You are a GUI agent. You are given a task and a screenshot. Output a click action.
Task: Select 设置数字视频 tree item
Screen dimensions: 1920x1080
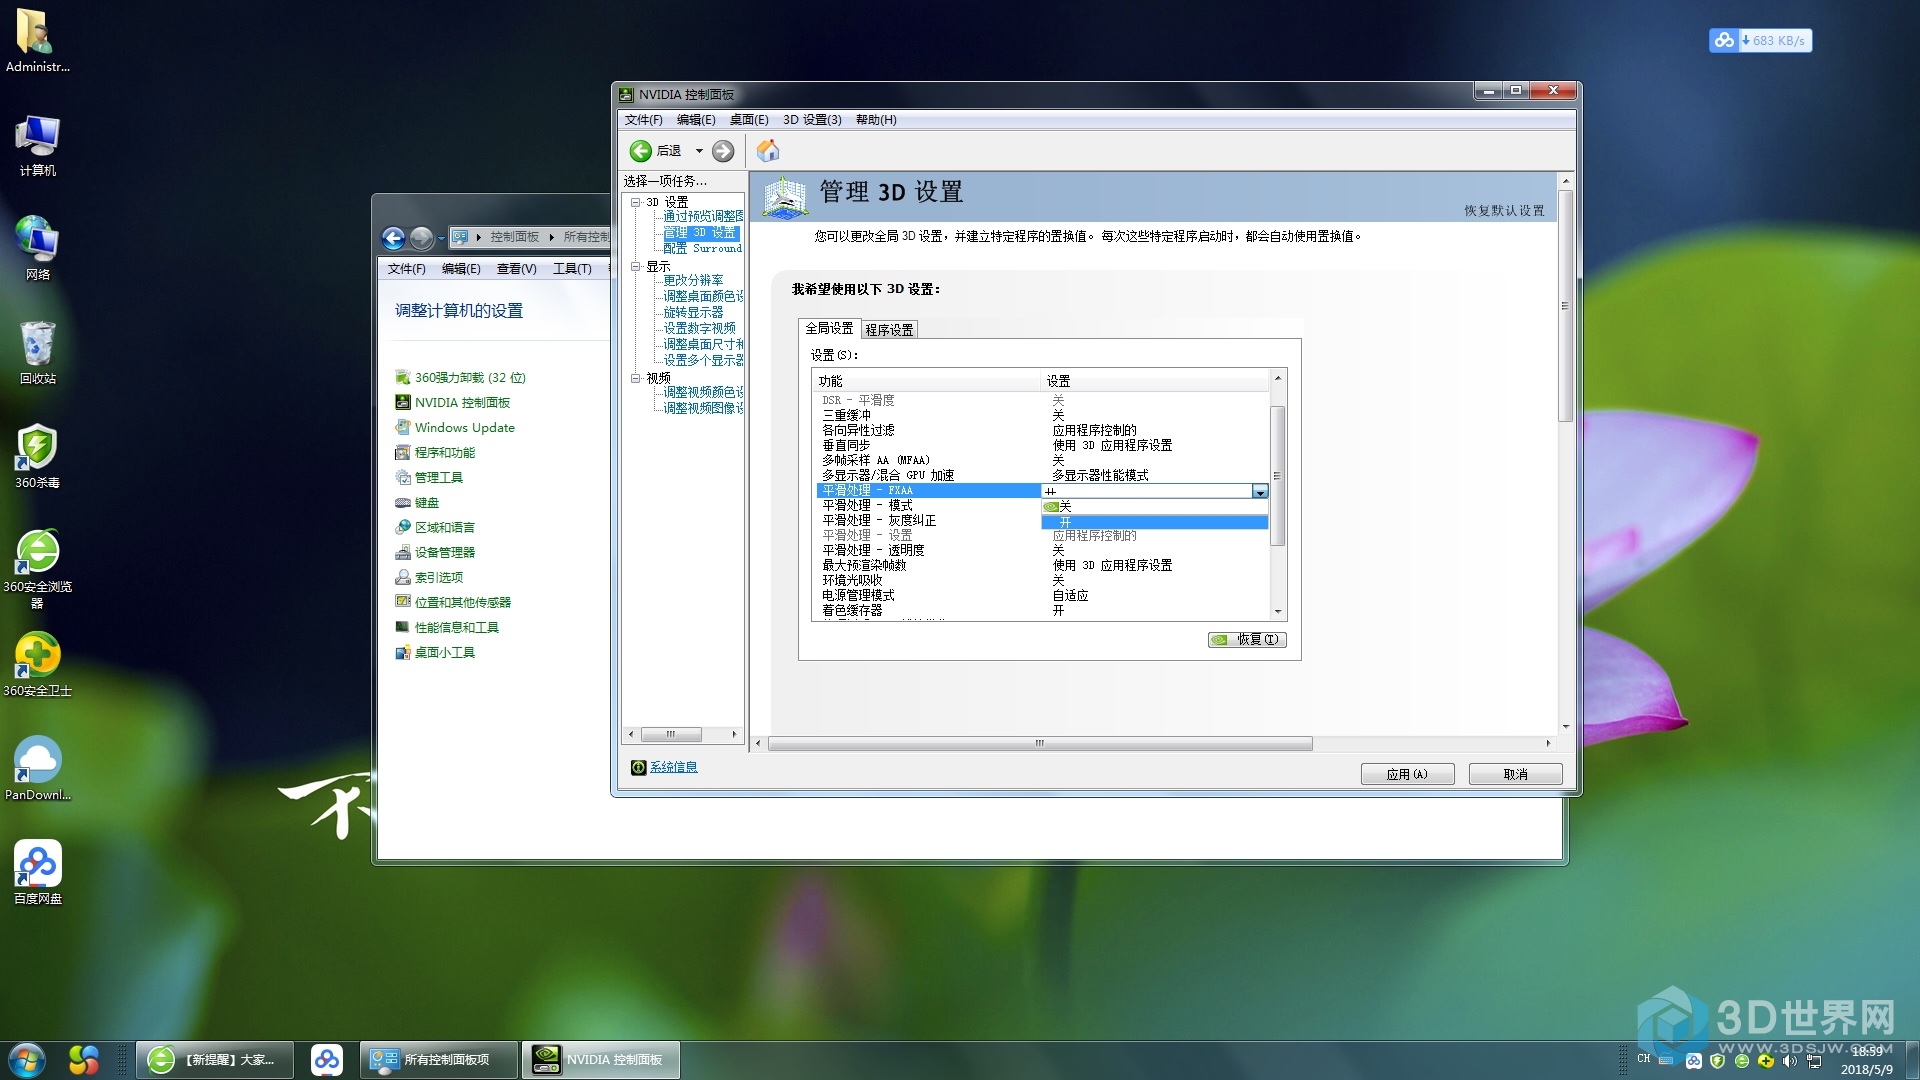click(x=700, y=328)
